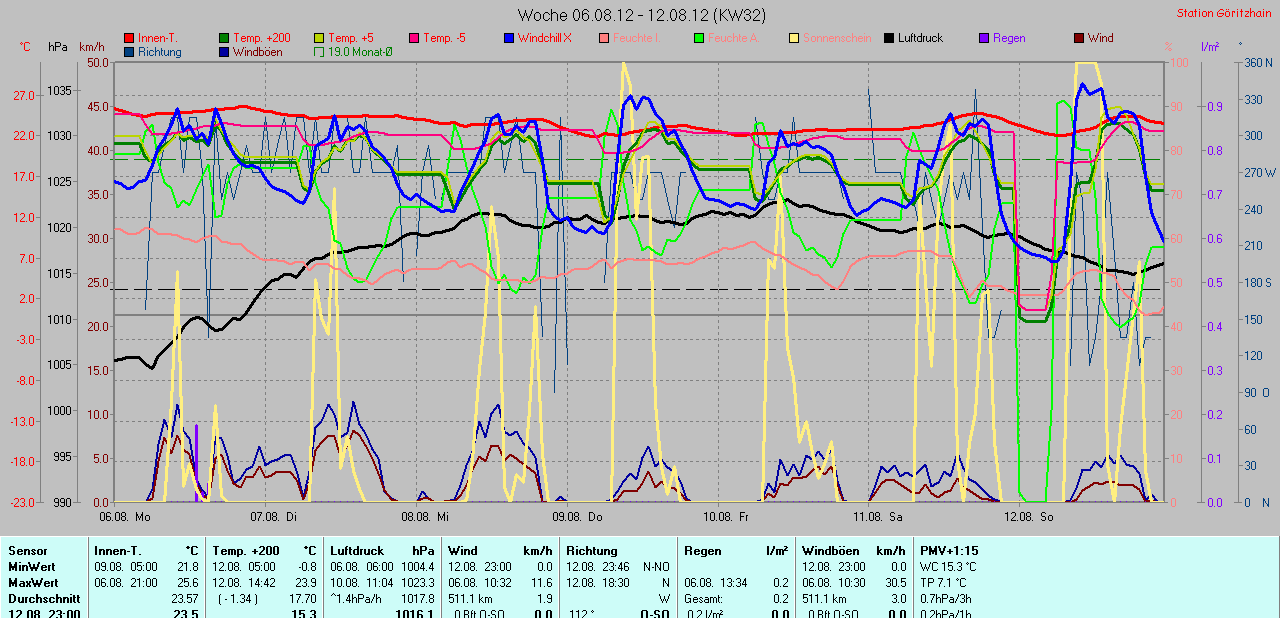Click the 'MaxWert' row label
The image size is (1284, 618).
pos(33,582)
